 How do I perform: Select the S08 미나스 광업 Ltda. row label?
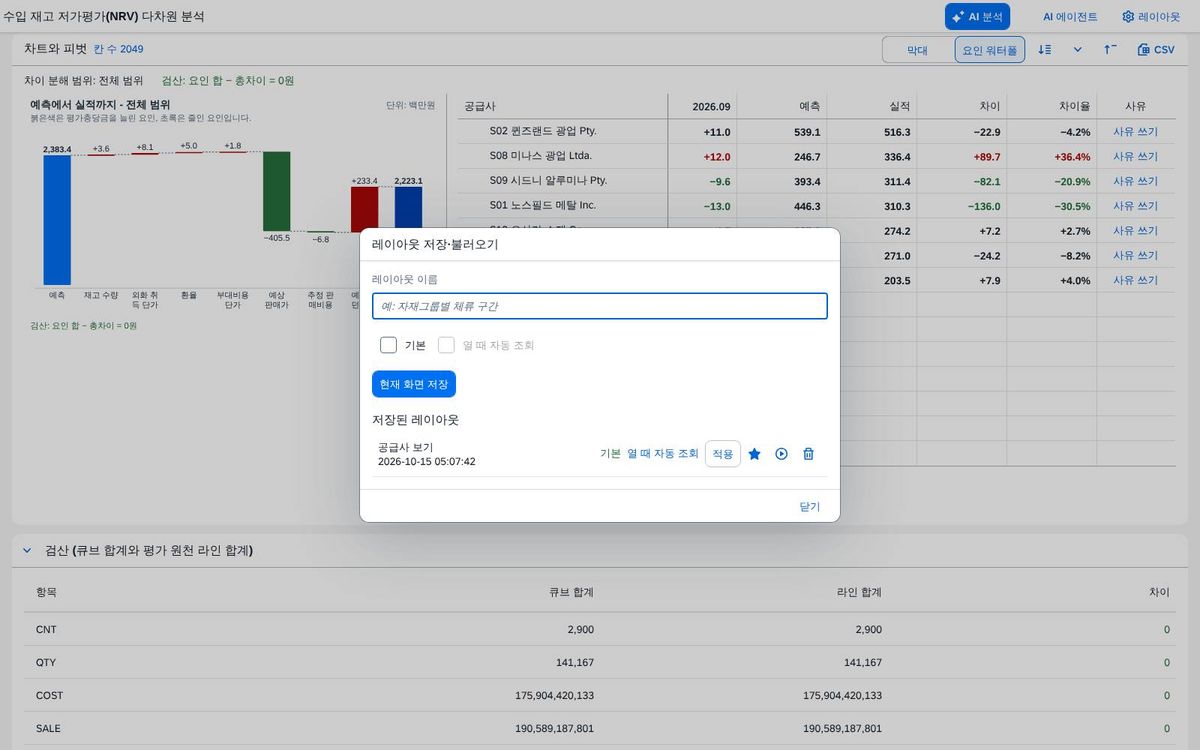pos(541,156)
